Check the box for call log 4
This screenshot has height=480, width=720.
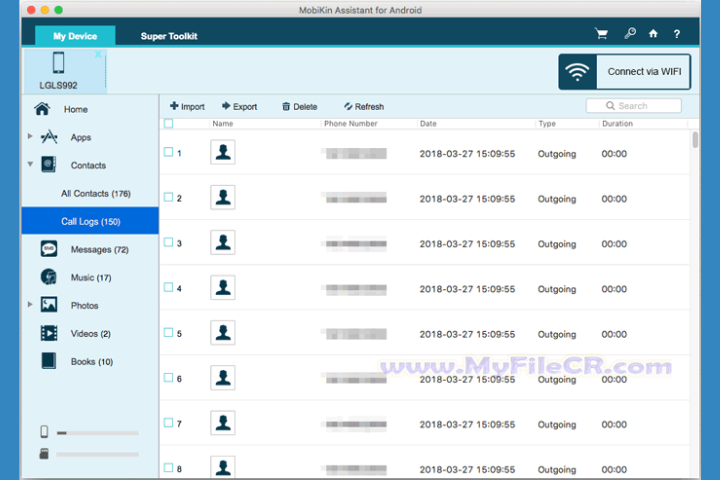coord(169,287)
